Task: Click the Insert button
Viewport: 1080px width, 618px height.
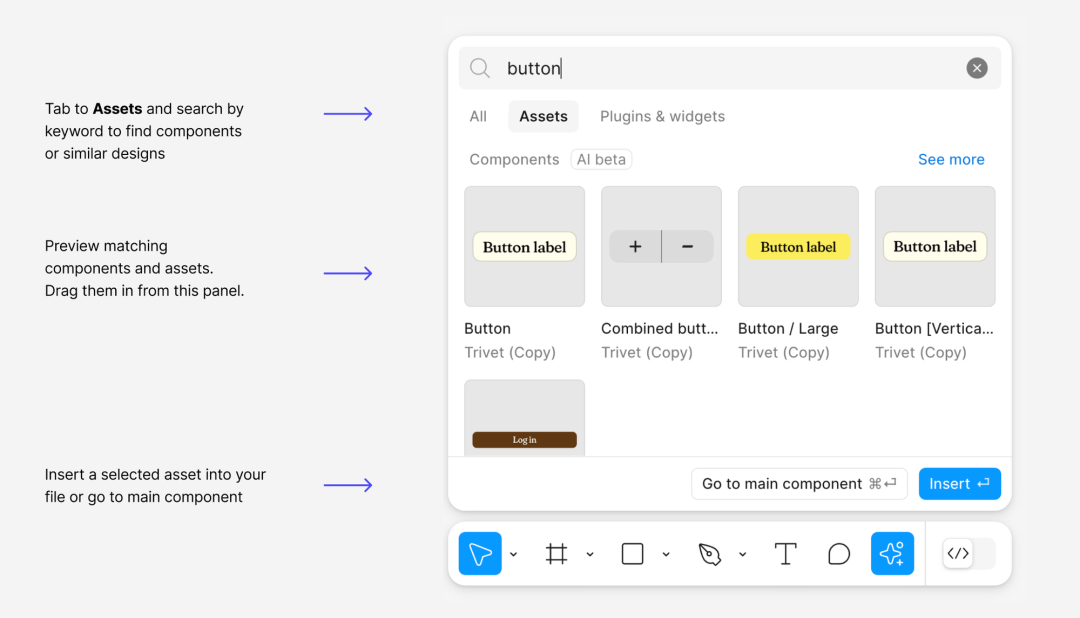Action: [x=959, y=484]
